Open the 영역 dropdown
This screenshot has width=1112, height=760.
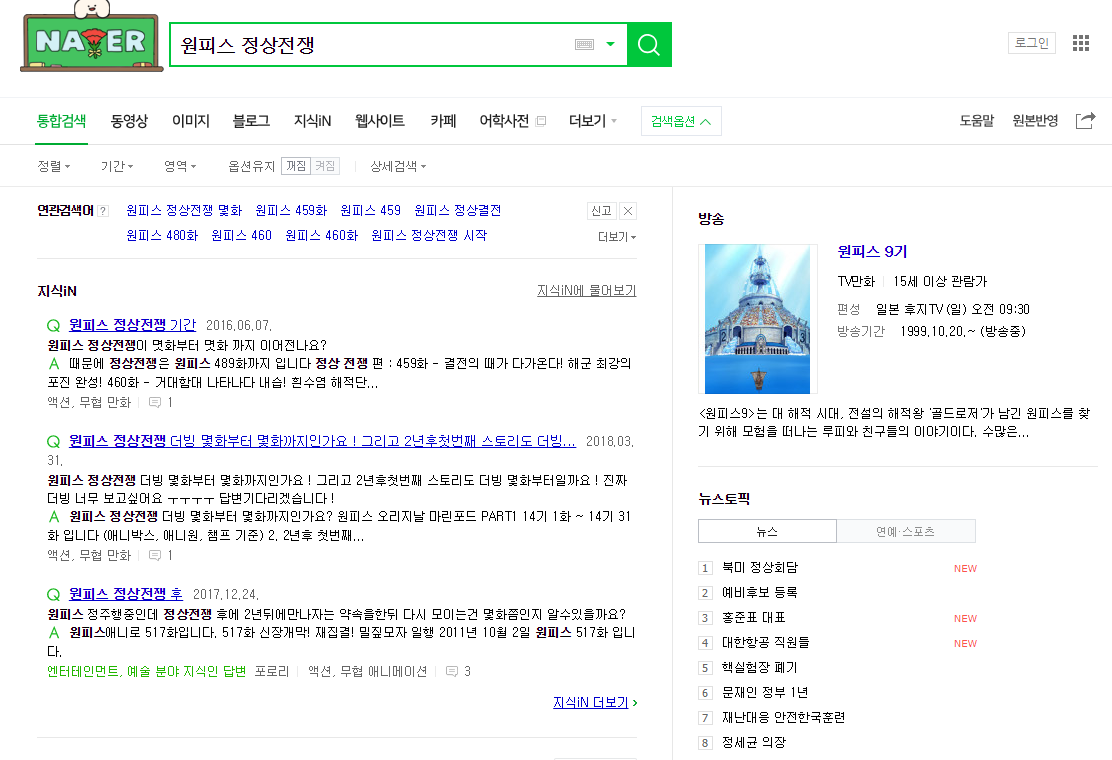click(x=180, y=166)
